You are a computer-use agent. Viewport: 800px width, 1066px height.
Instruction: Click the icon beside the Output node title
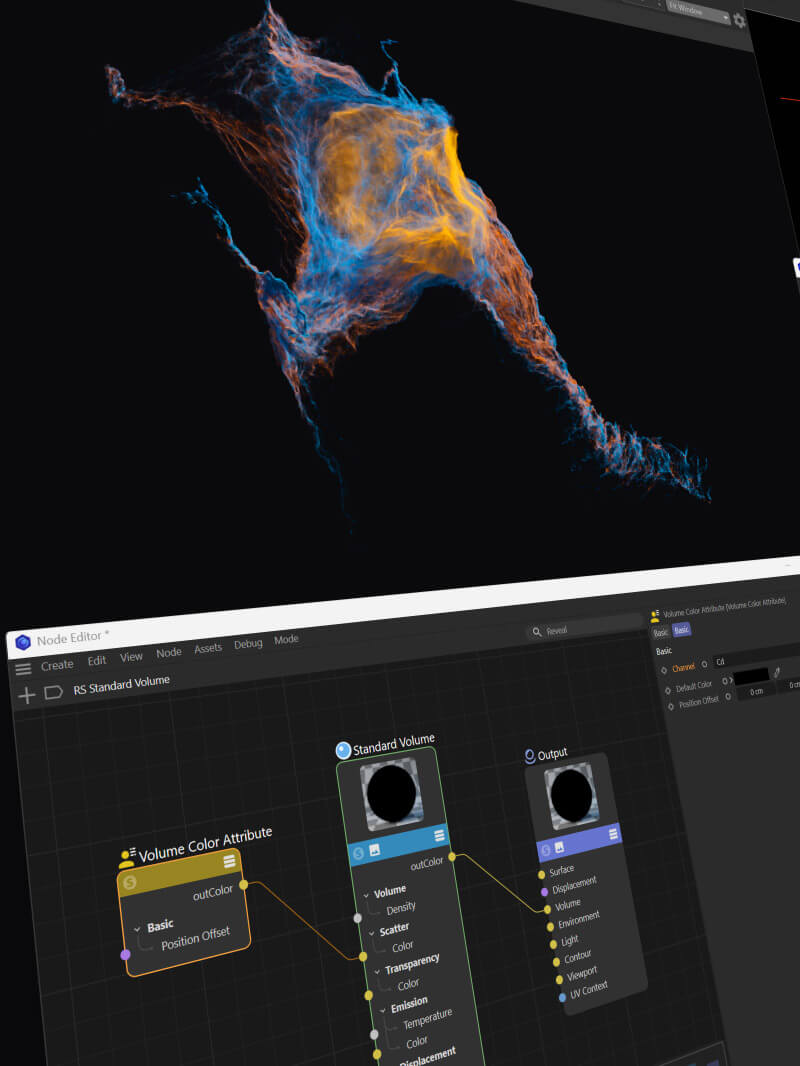pos(530,756)
